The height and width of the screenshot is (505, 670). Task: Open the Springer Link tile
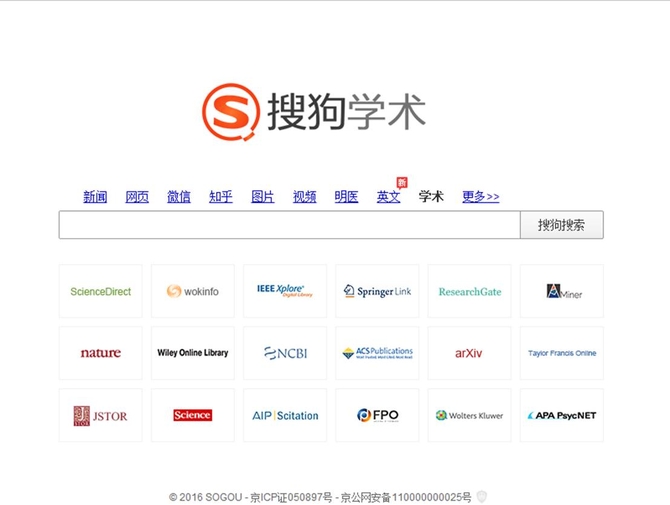point(377,291)
